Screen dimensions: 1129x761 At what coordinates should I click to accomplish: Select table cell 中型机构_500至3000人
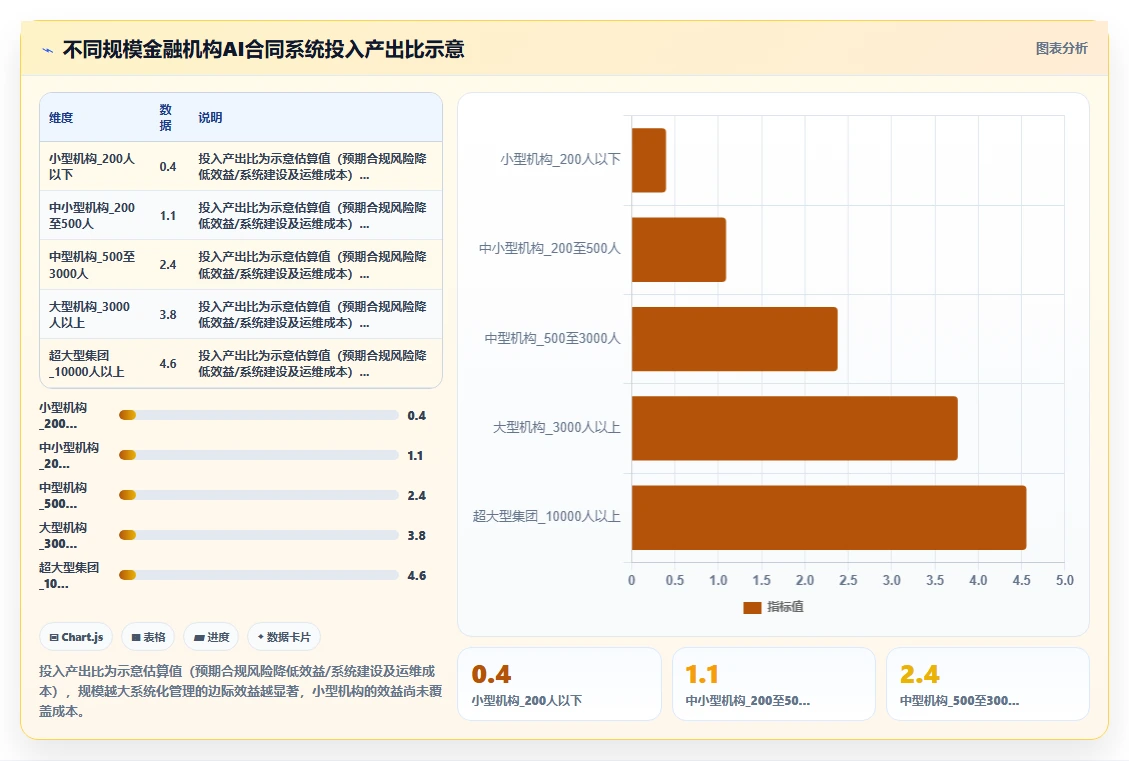92,265
